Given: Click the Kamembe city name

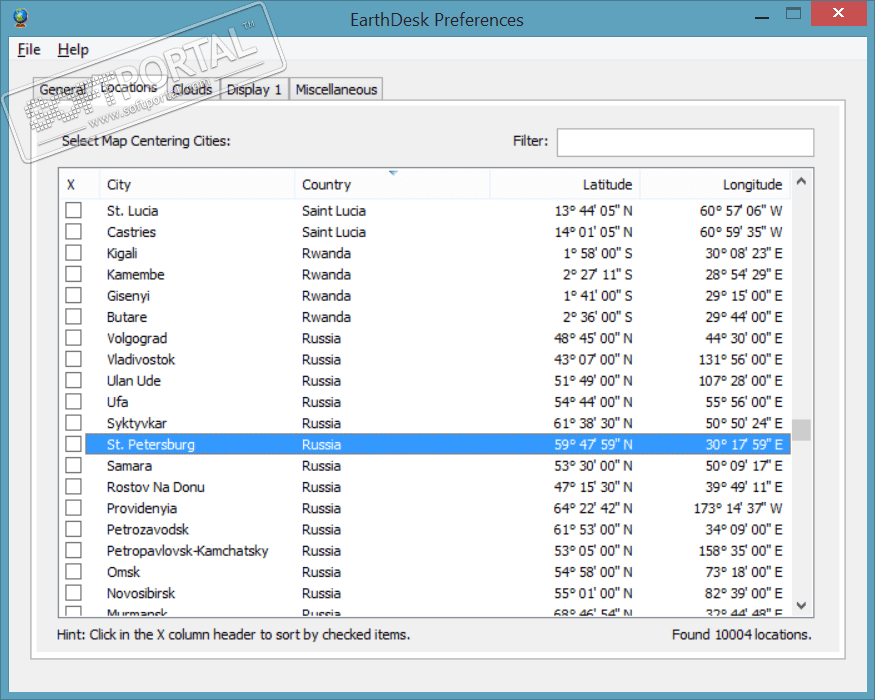Looking at the screenshot, I should point(136,275).
